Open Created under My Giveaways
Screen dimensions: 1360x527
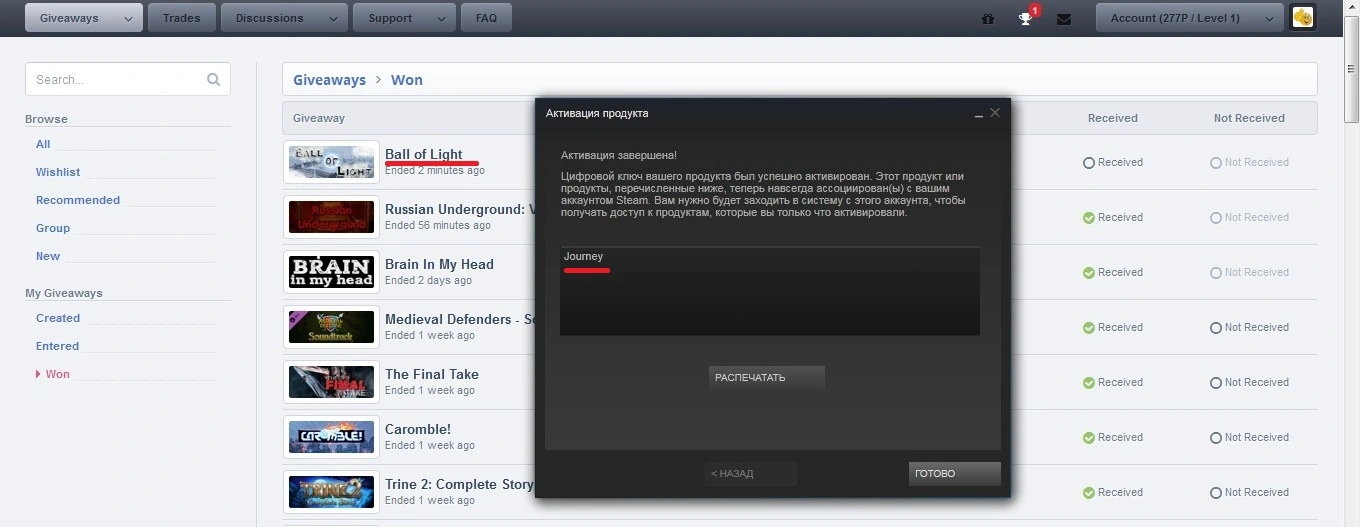(x=58, y=318)
